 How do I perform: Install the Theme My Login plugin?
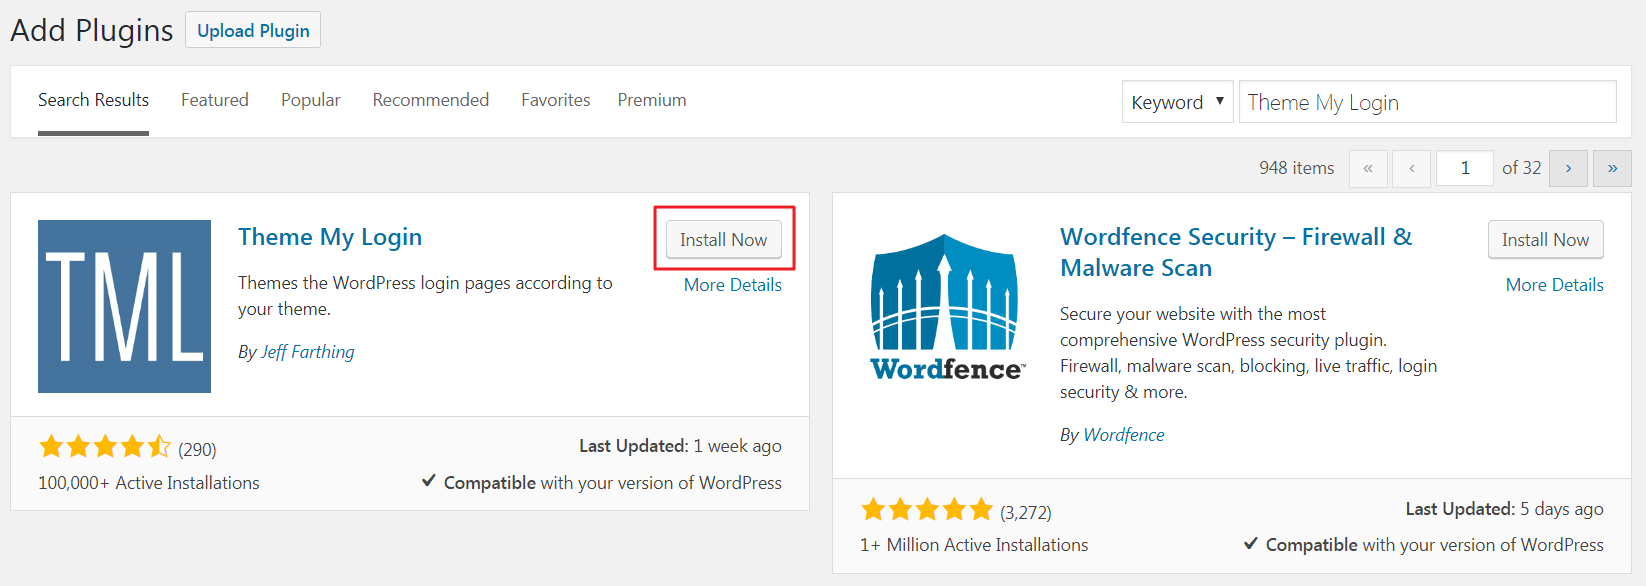pyautogui.click(x=723, y=240)
